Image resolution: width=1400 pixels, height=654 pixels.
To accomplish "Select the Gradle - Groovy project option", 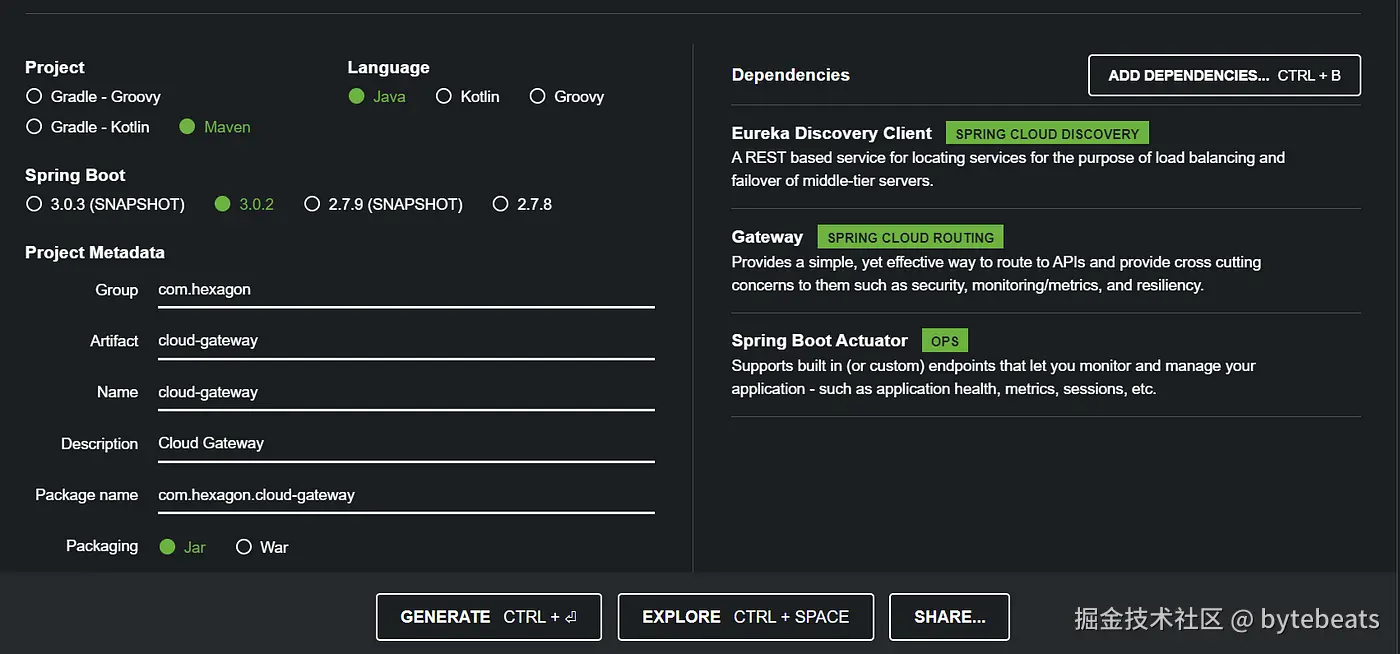I will [34, 97].
